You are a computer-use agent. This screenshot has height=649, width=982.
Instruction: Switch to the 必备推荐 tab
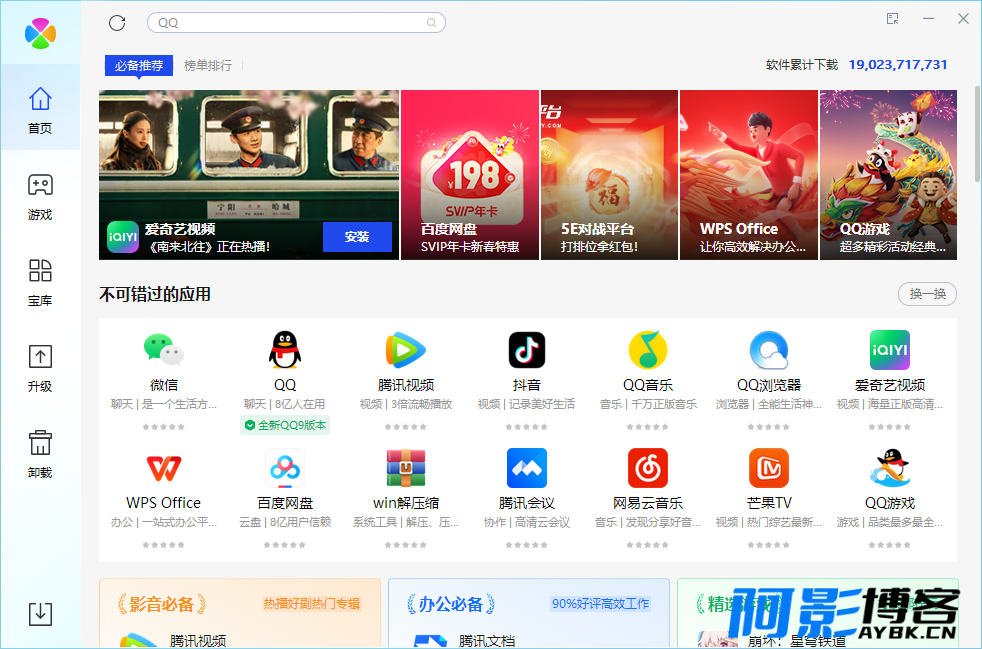138,65
